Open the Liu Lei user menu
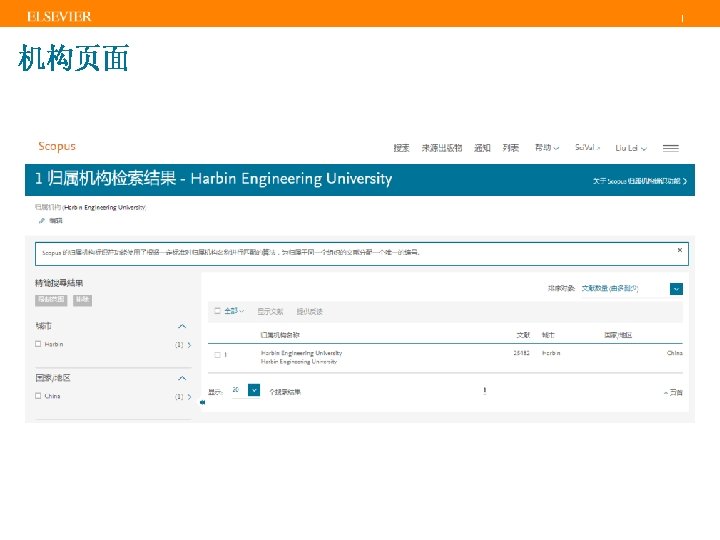720x540 pixels. point(631,148)
